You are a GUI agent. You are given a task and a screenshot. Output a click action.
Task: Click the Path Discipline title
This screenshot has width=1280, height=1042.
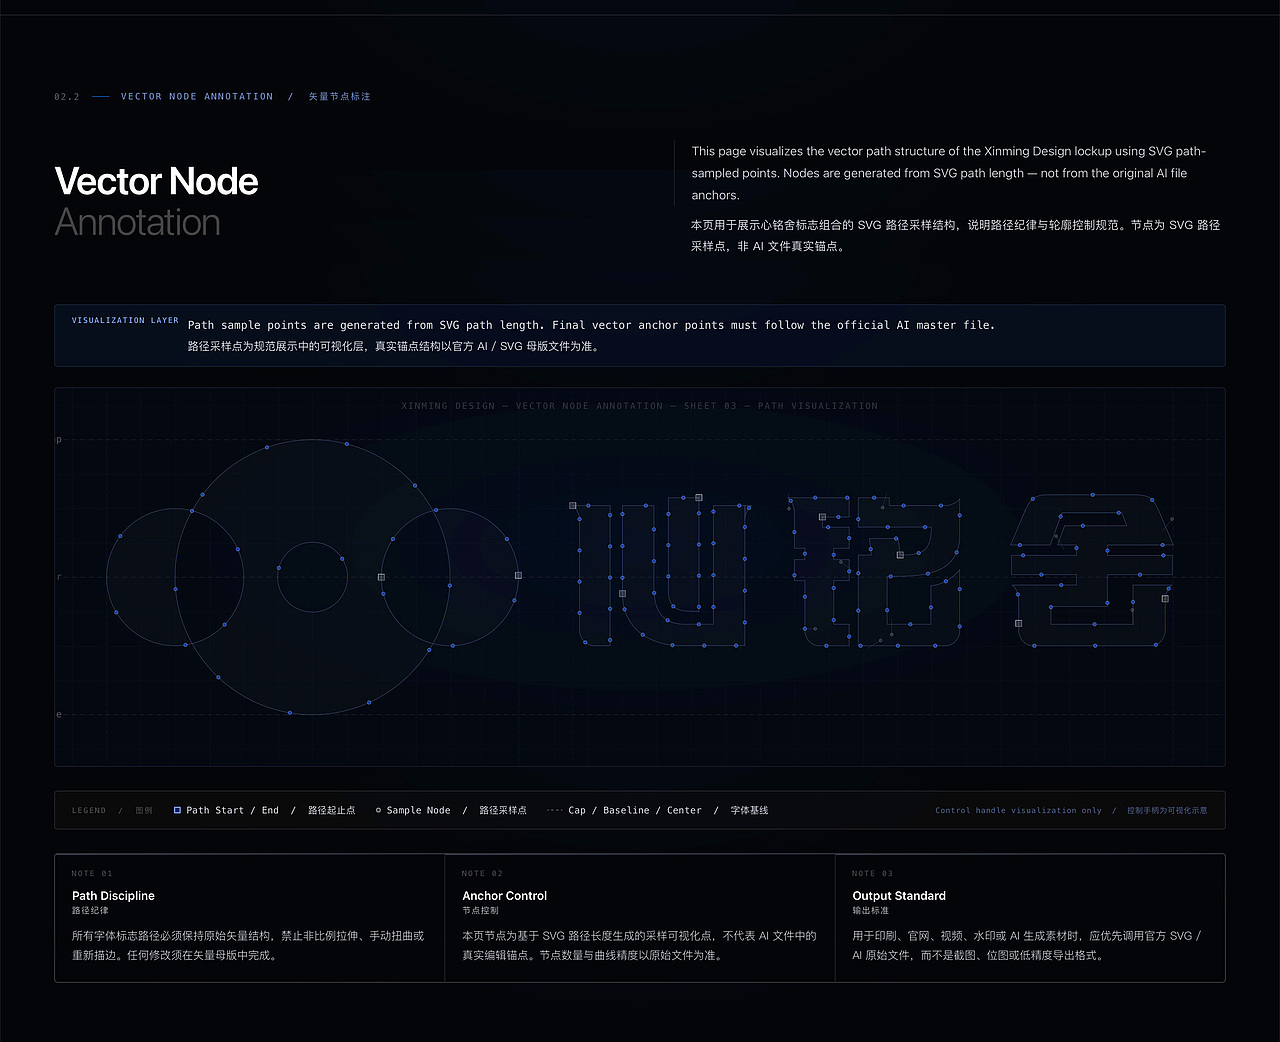click(113, 896)
